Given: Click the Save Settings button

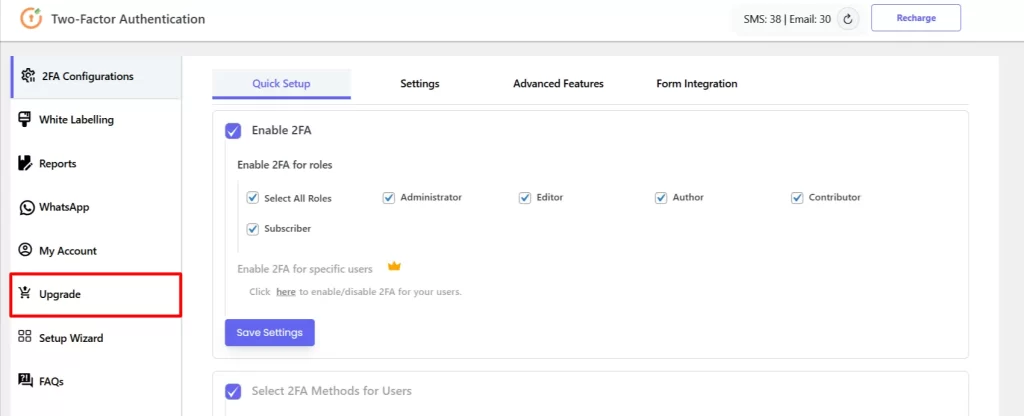Looking at the screenshot, I should [270, 332].
